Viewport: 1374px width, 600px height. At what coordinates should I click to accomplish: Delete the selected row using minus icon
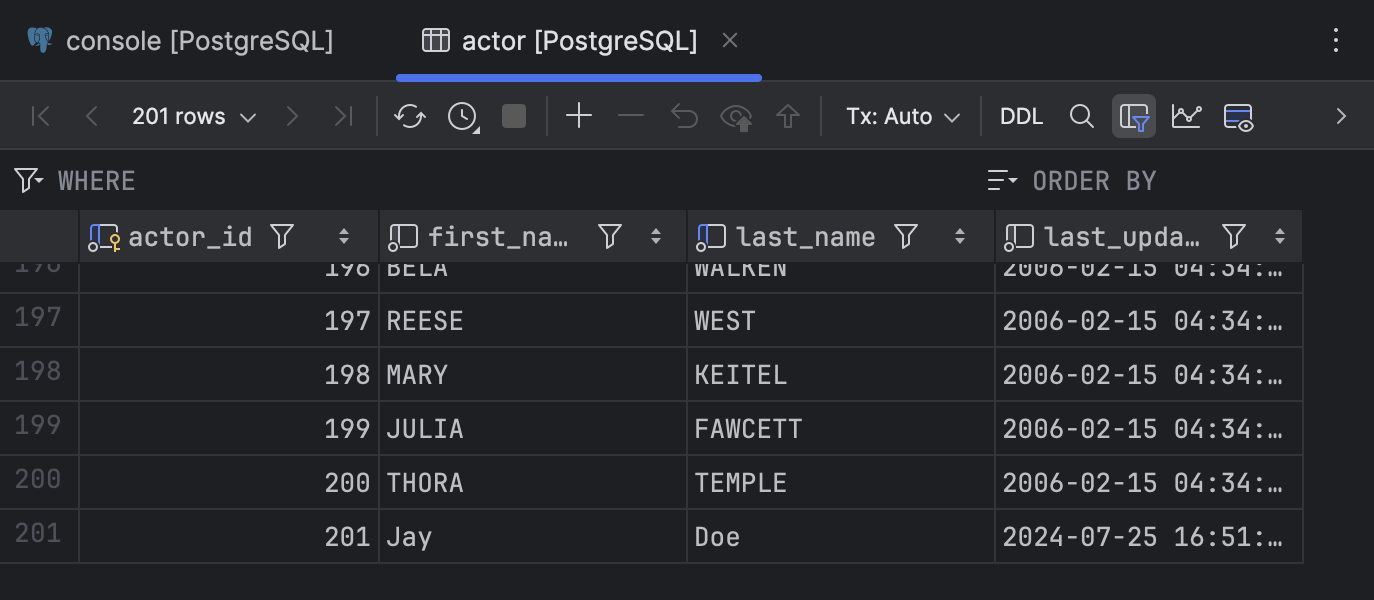630,116
